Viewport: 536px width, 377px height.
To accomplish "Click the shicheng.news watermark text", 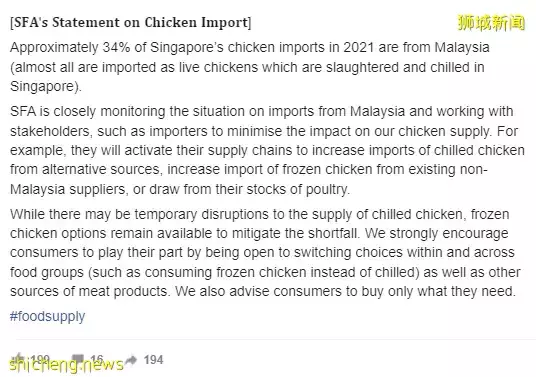I will click(x=66, y=365).
